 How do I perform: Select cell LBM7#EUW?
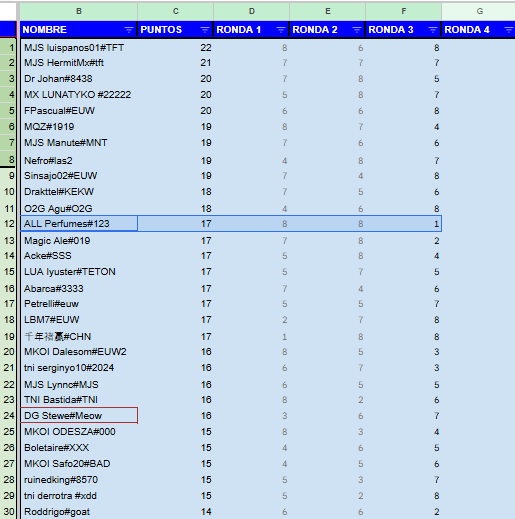pyautogui.click(x=79, y=320)
